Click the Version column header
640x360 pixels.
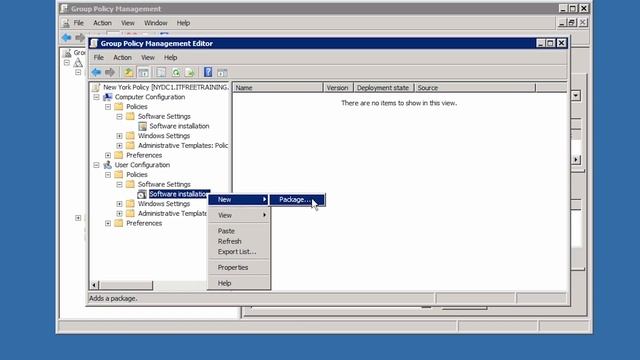coord(338,88)
